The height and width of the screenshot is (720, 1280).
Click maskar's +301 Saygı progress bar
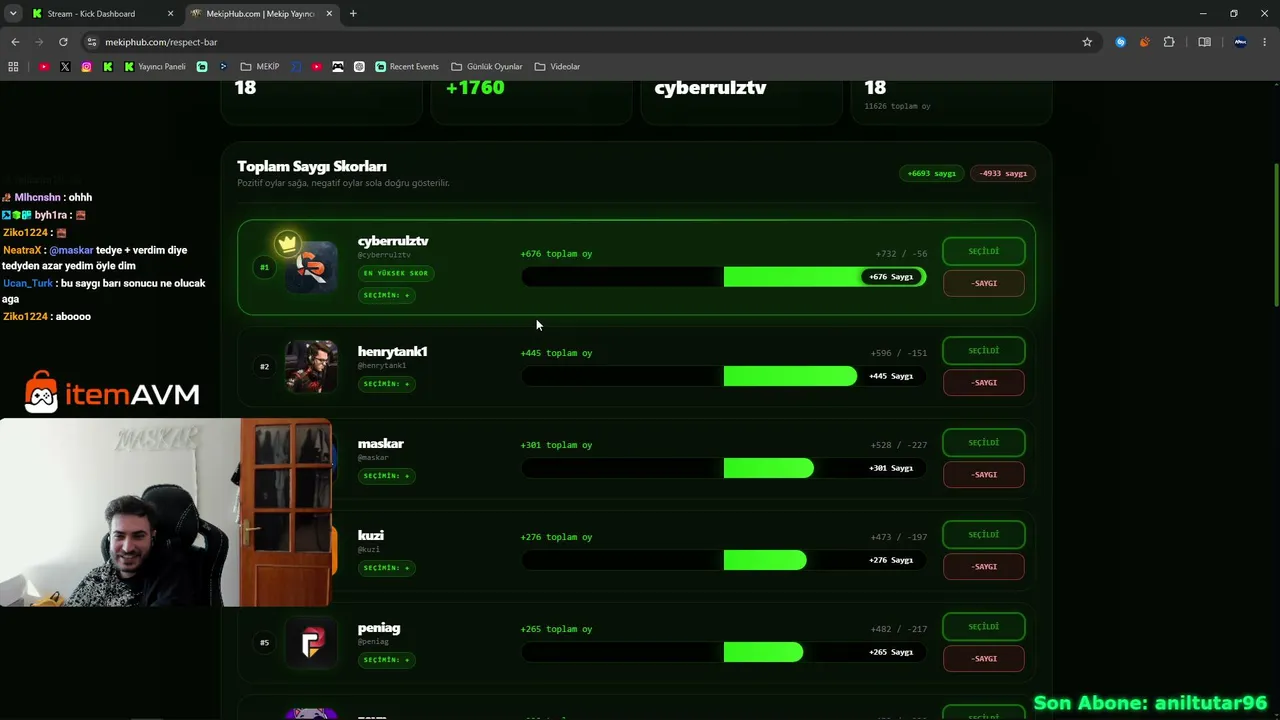724,468
